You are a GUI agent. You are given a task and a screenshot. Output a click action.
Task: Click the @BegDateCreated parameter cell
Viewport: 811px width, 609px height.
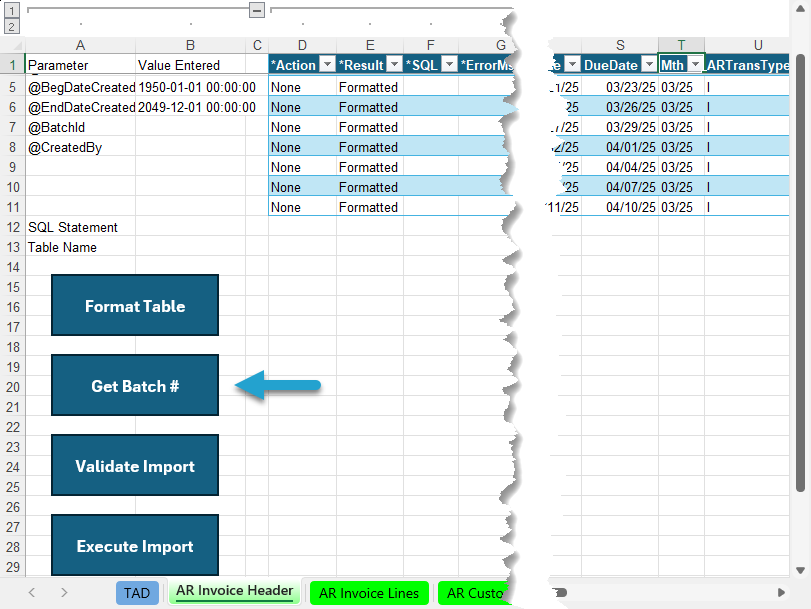81,87
